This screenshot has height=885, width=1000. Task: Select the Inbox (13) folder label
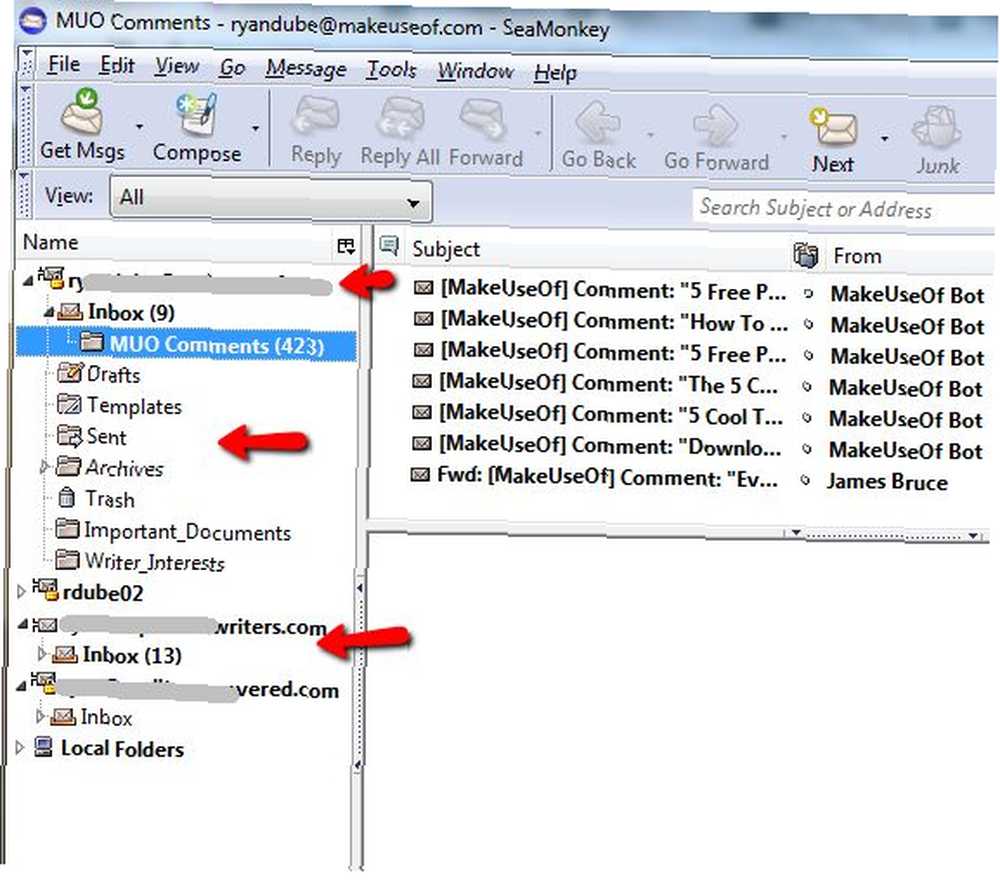point(132,655)
